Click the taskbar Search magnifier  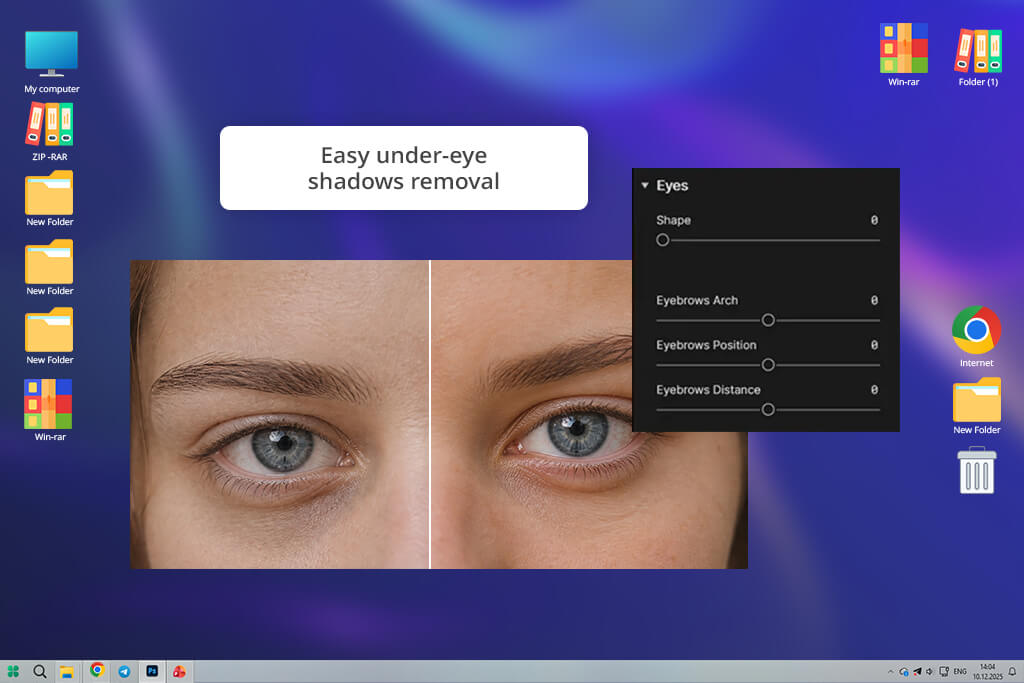click(40, 671)
